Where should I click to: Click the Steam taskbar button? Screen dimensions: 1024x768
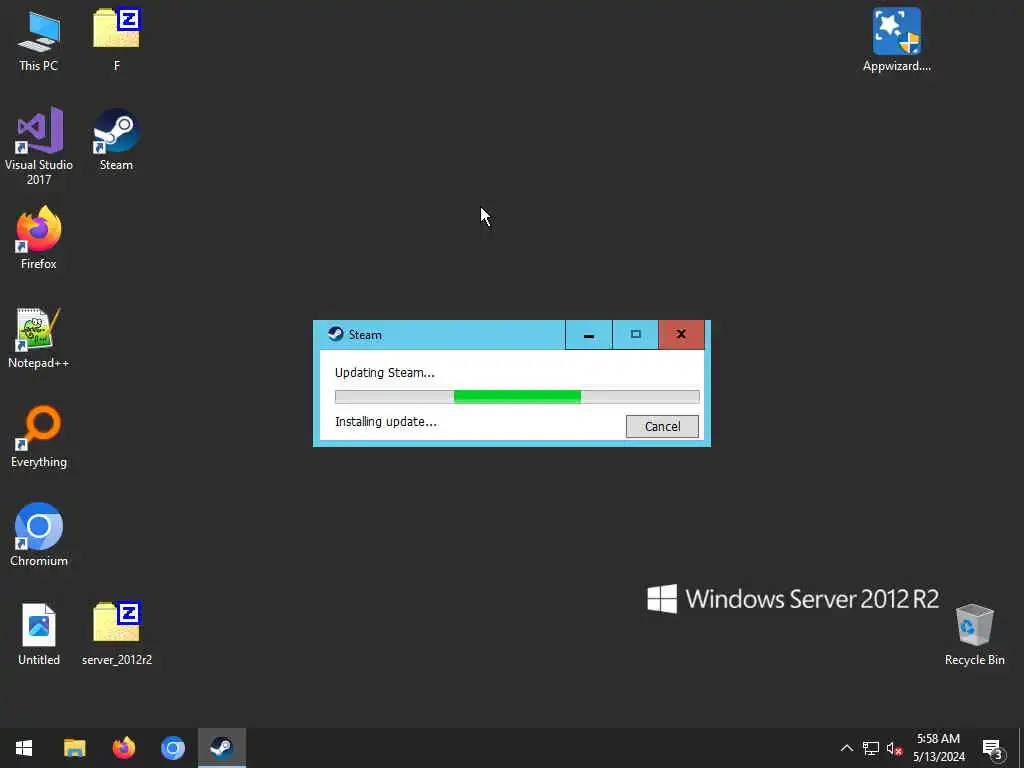[222, 748]
